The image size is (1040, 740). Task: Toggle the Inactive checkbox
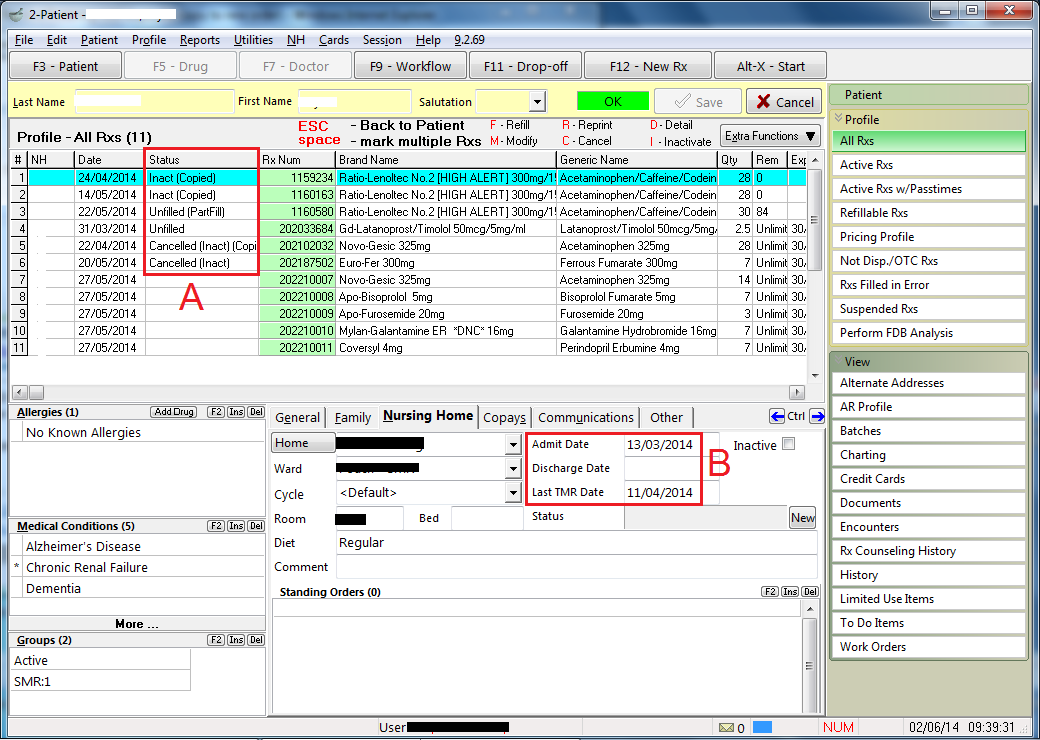[x=788, y=444]
